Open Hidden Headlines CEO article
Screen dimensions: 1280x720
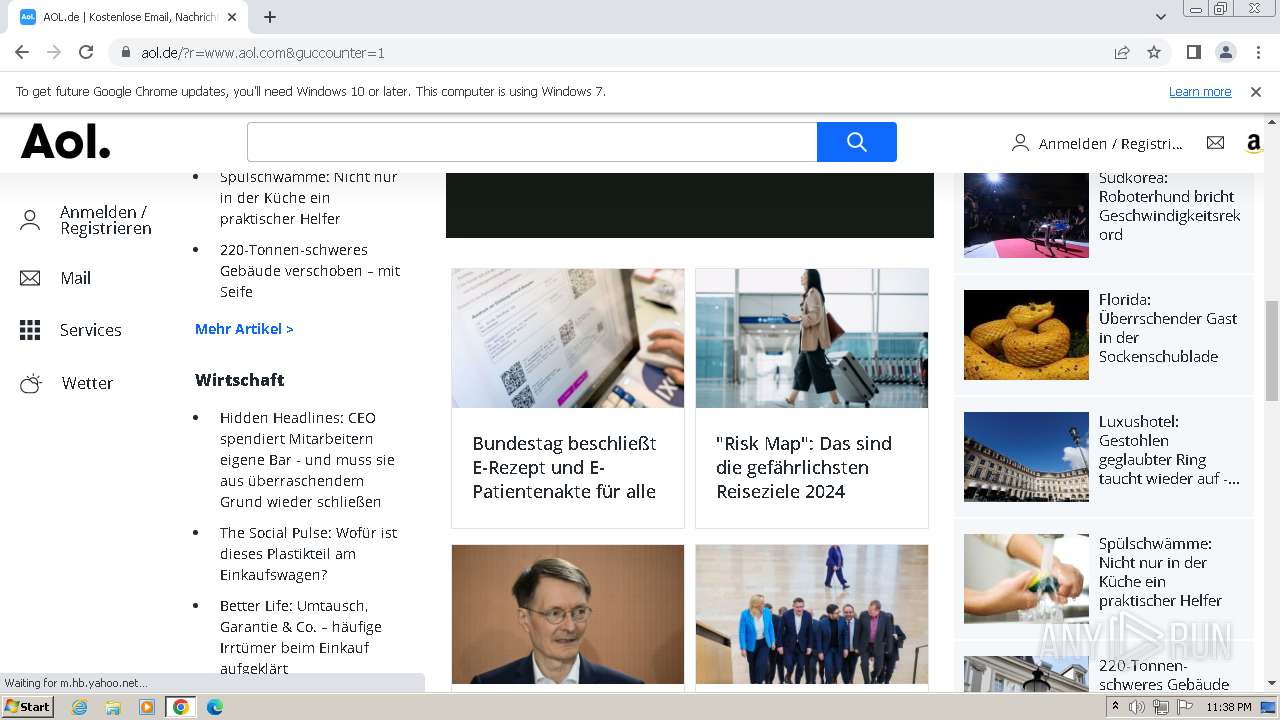[308, 459]
